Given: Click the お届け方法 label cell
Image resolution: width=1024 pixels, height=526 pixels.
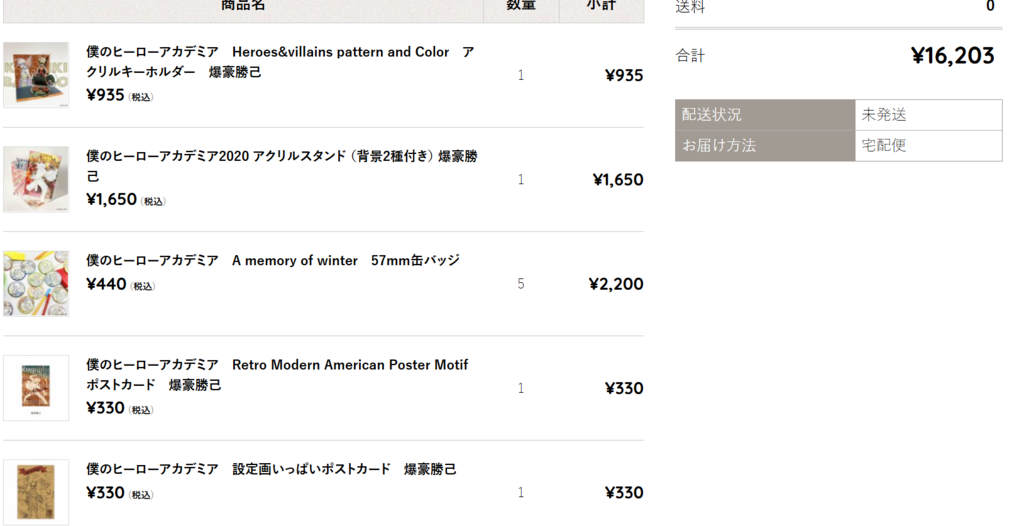Looking at the screenshot, I should point(765,146).
